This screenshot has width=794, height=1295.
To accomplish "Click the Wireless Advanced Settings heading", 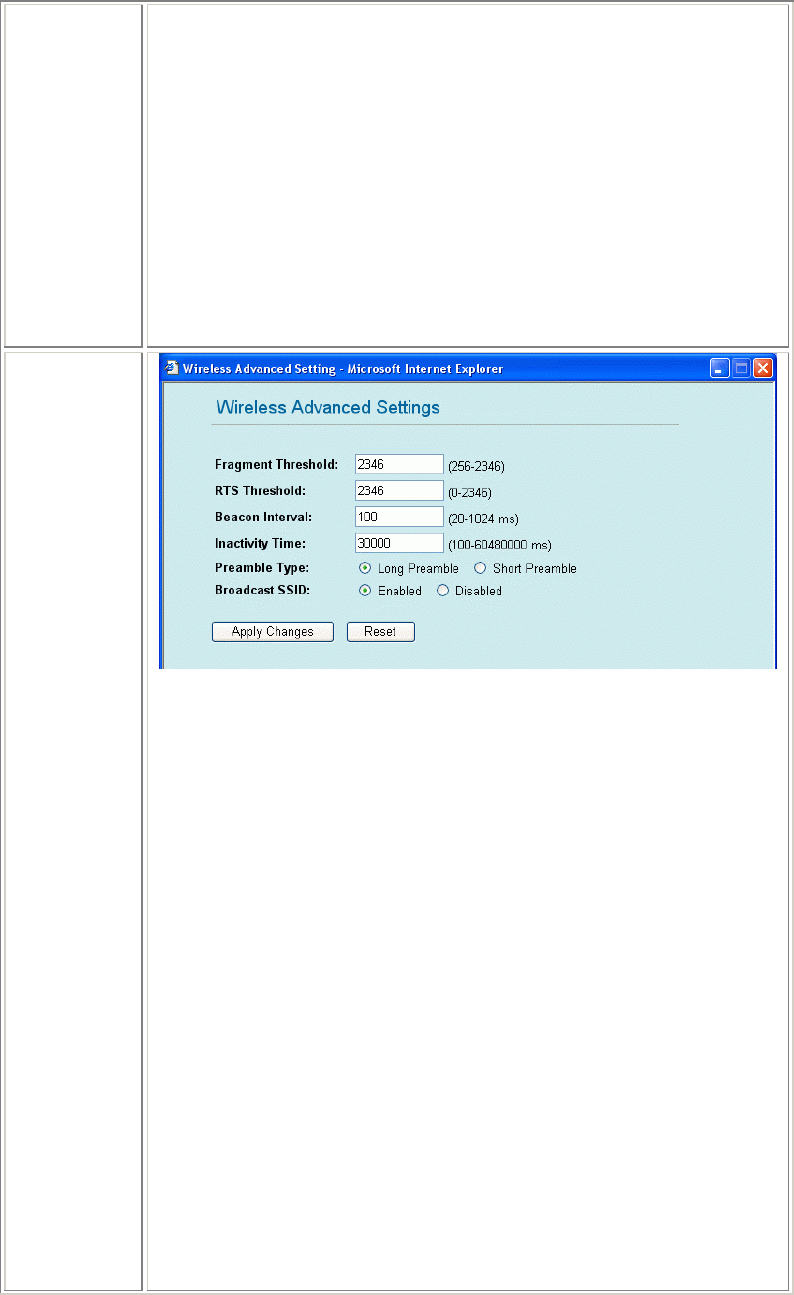I will [328, 408].
